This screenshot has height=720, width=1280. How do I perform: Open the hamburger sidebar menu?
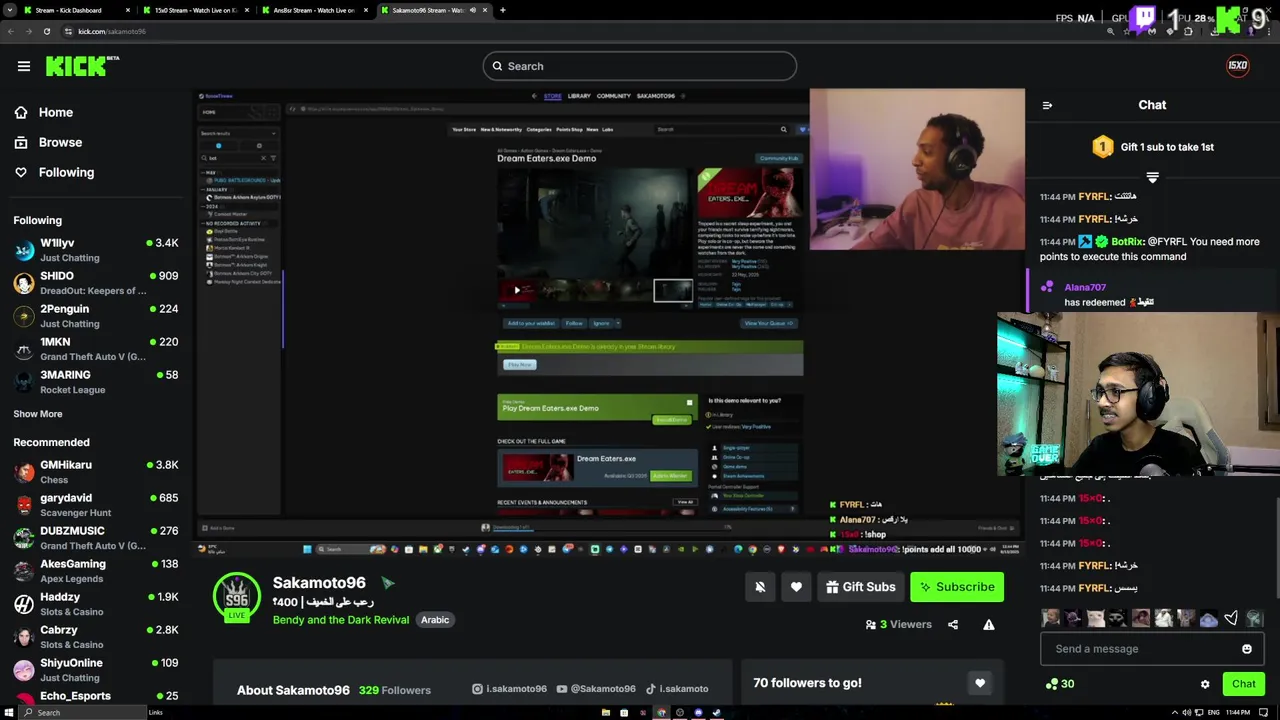(24, 66)
